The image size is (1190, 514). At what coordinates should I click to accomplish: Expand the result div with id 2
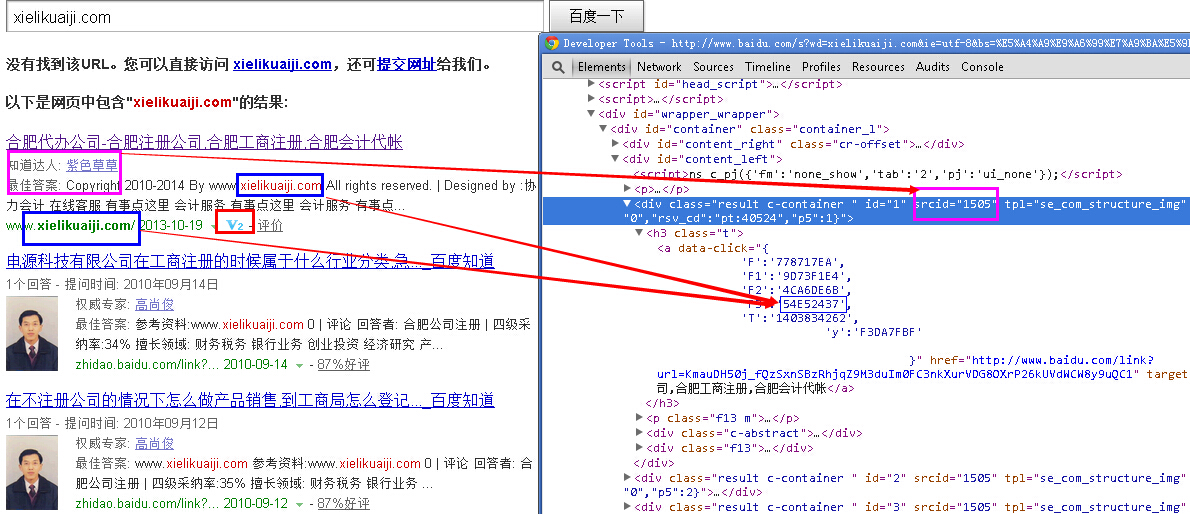(x=628, y=478)
